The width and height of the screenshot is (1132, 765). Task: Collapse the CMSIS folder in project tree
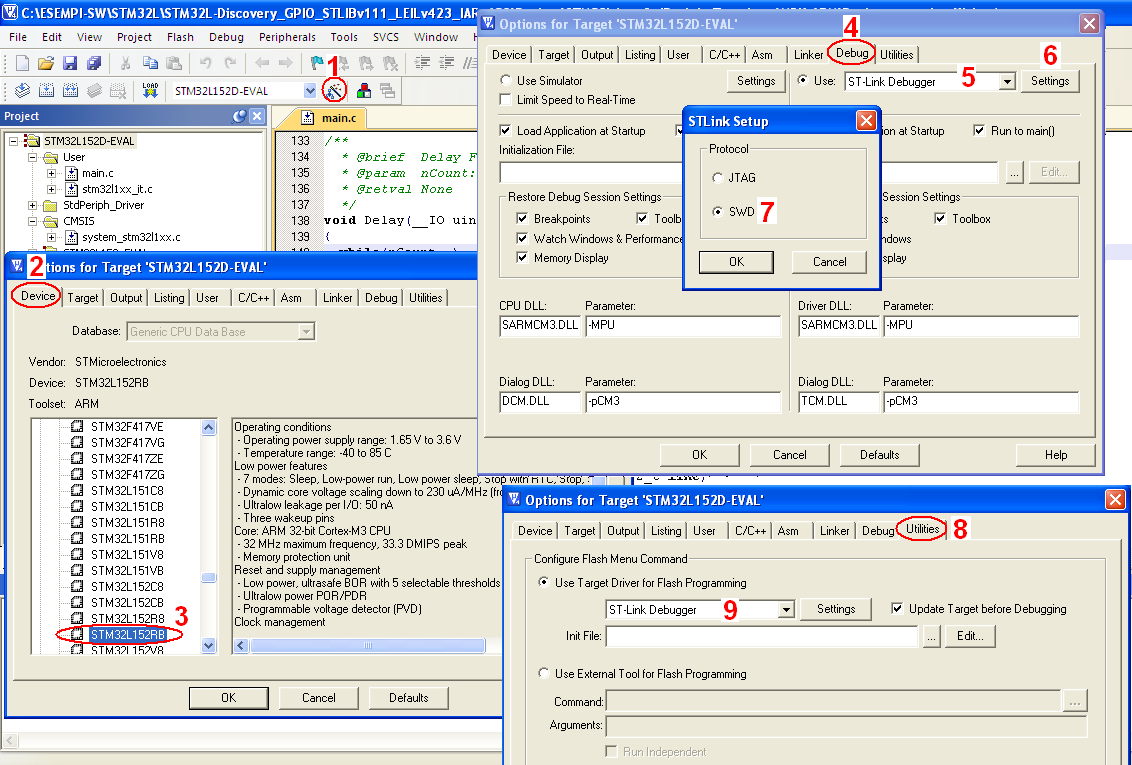click(32, 221)
